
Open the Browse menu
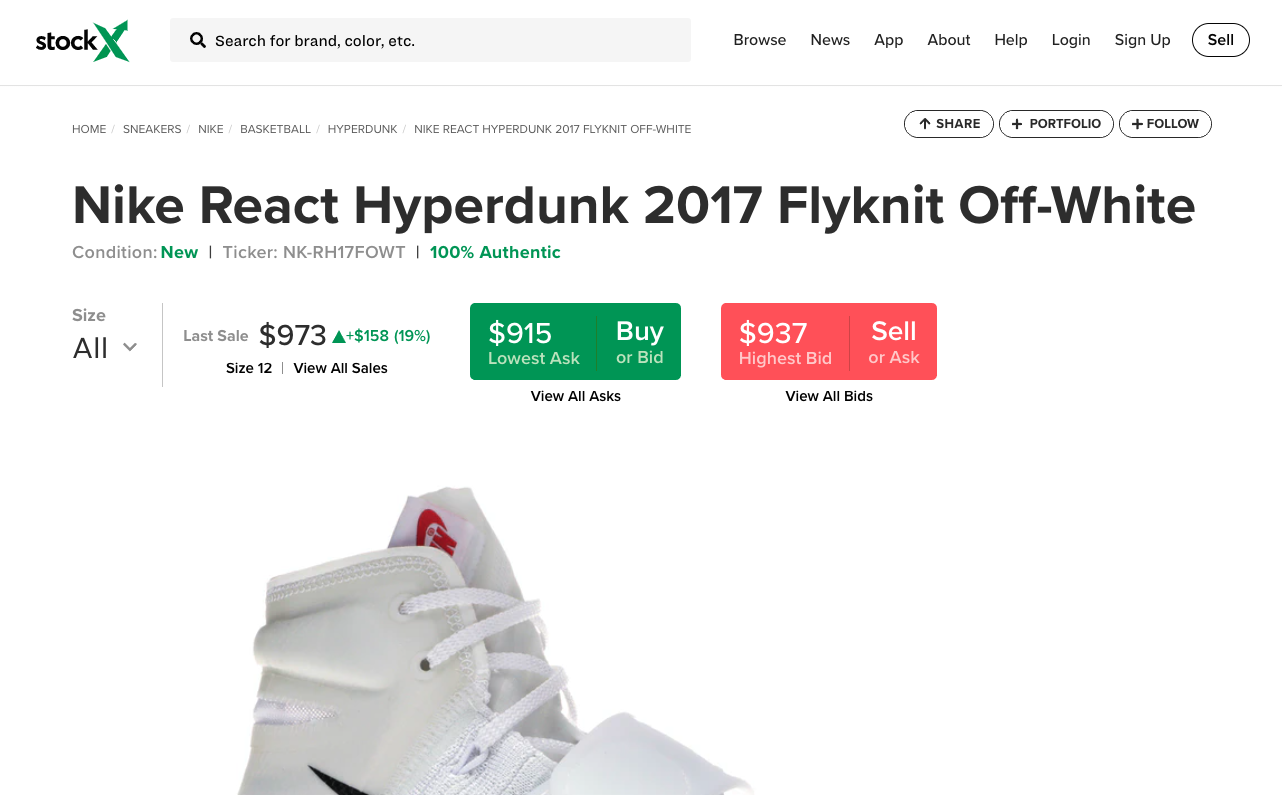tap(760, 40)
